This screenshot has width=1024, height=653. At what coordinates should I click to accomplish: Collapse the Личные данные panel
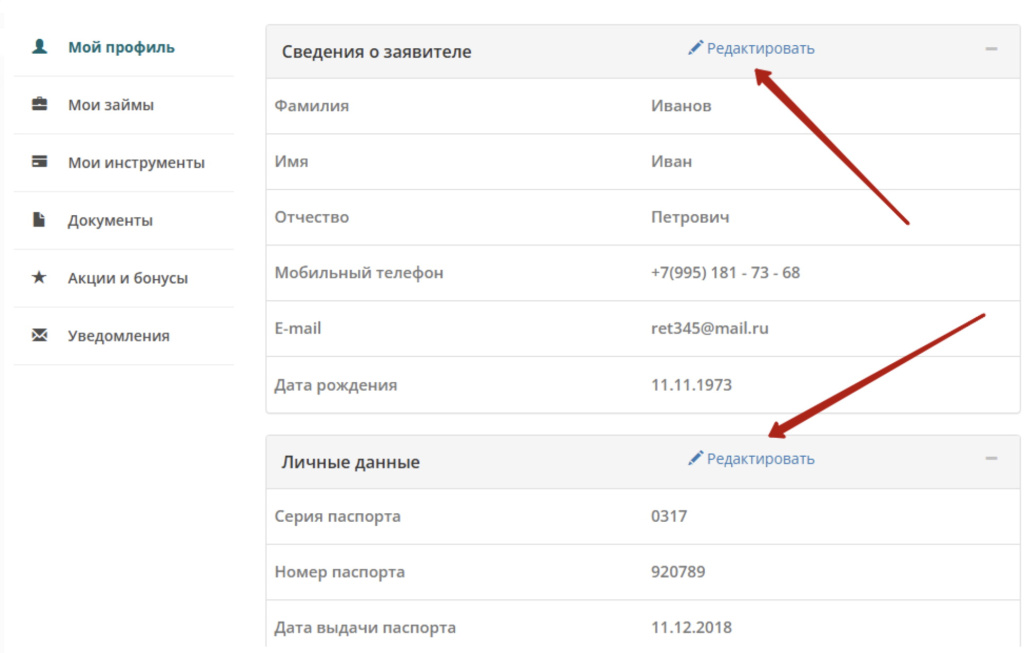pos(991,458)
